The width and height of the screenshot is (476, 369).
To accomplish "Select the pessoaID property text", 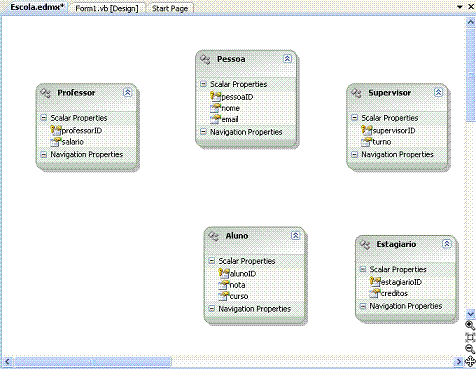I will click(x=237, y=97).
